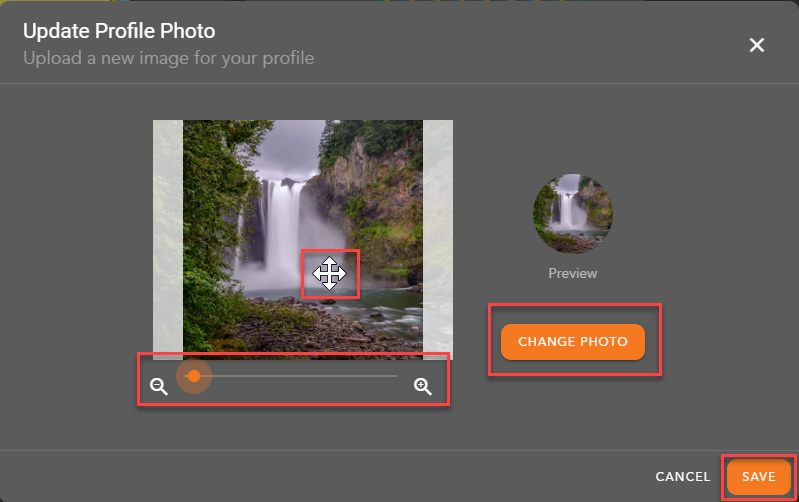
Task: Click the Update Profile Photo title
Action: click(119, 33)
